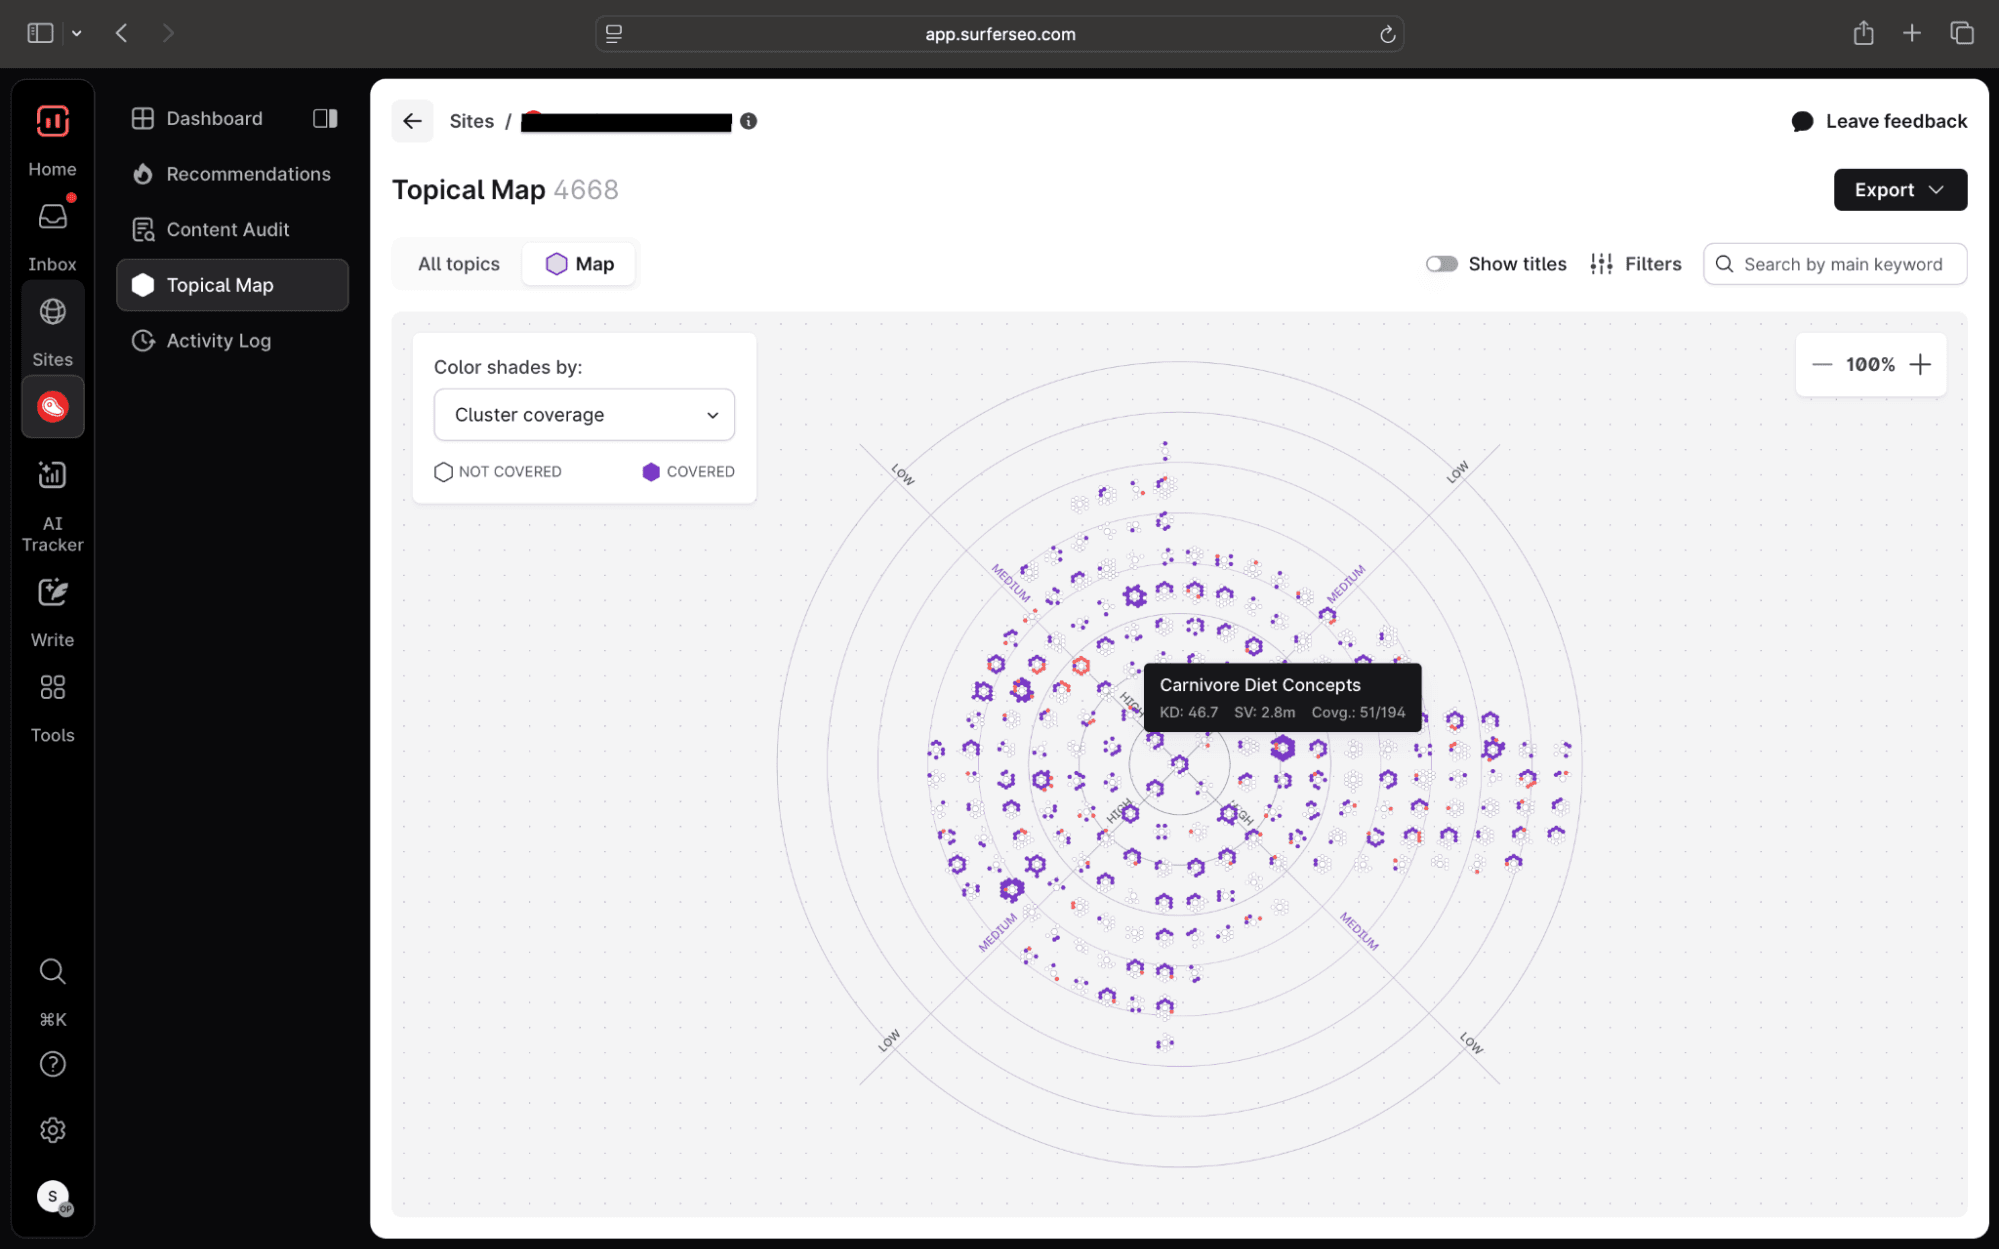The height and width of the screenshot is (1250, 1999).
Task: Select the COVERED legend hexagon
Action: pyautogui.click(x=651, y=471)
